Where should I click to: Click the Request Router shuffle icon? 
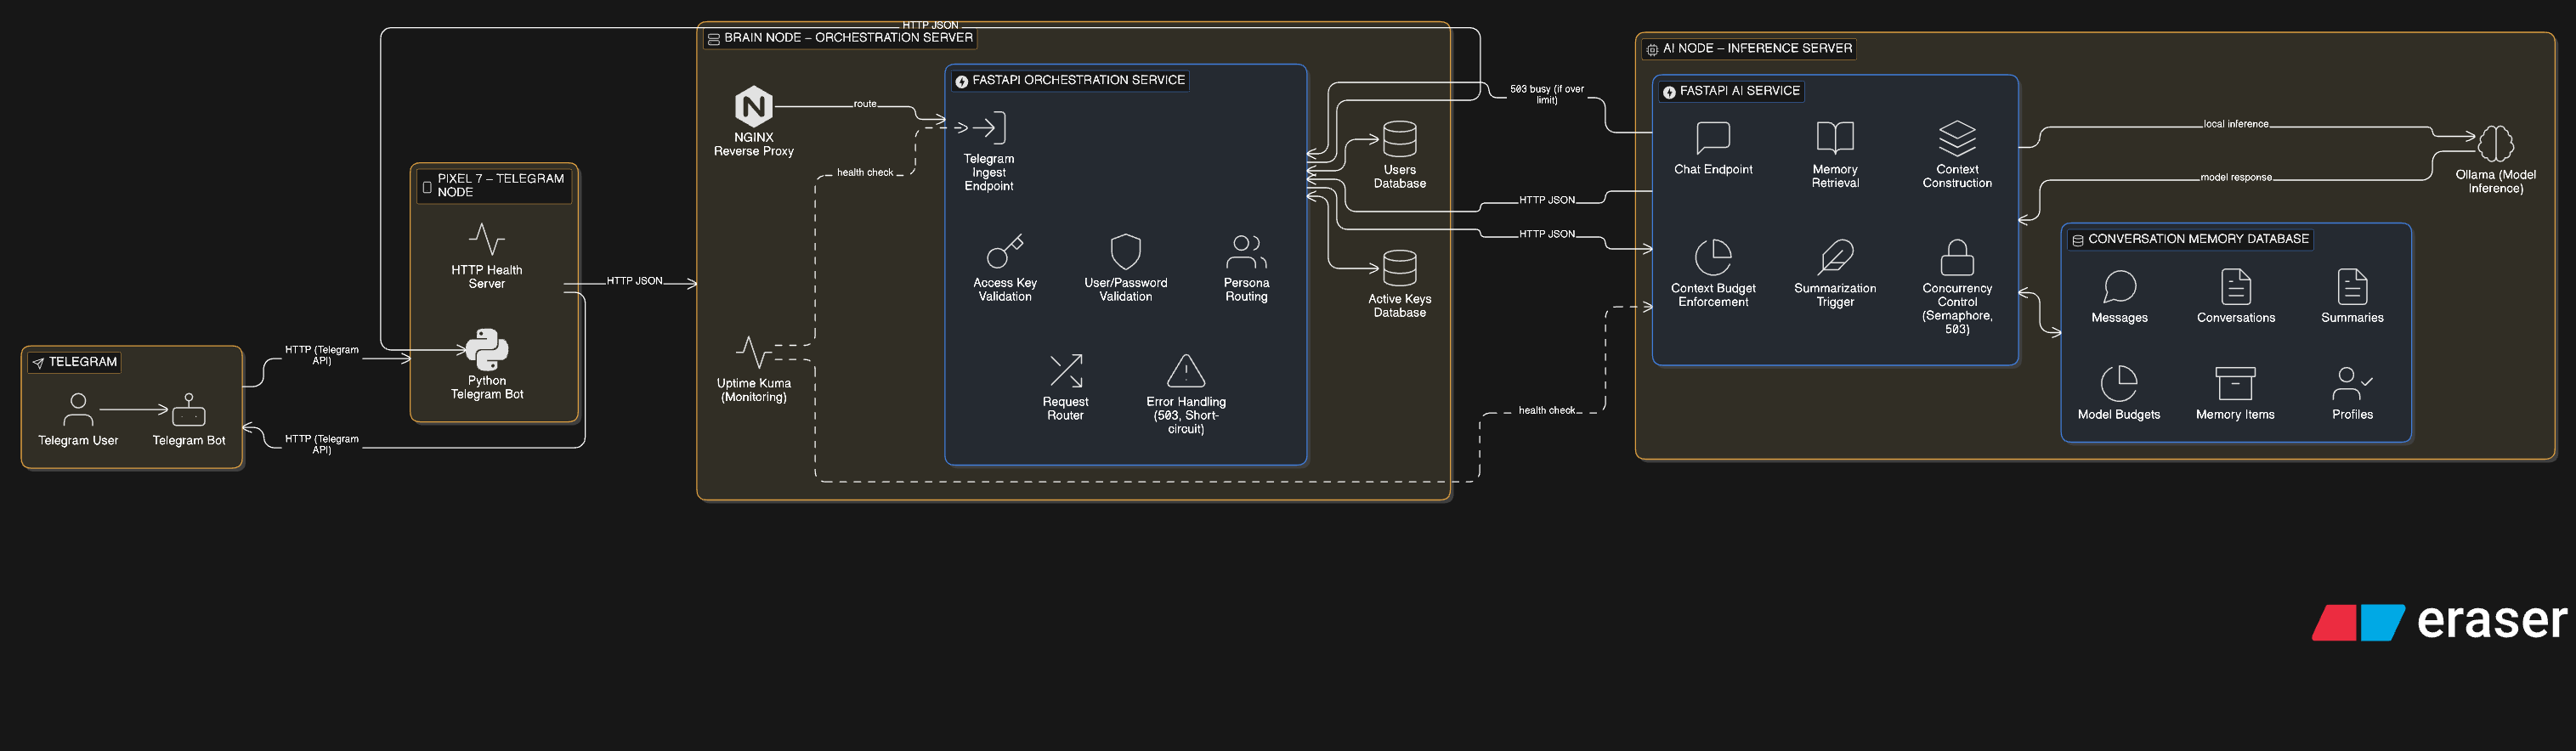coord(1065,371)
